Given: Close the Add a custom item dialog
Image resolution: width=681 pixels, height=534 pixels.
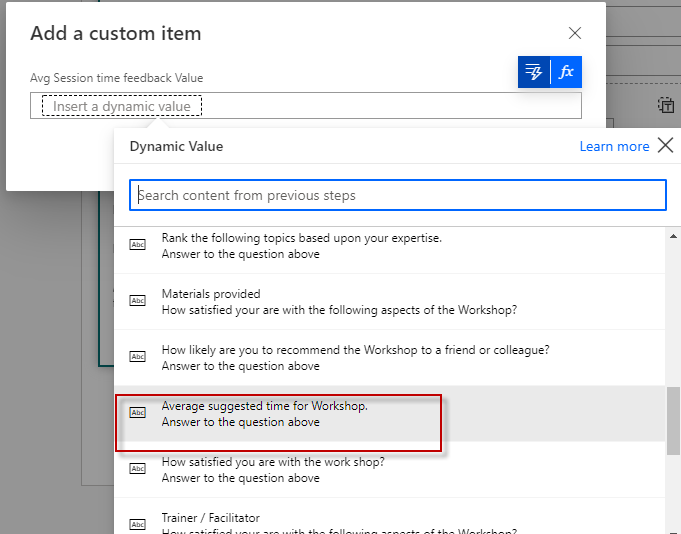Looking at the screenshot, I should [575, 33].
